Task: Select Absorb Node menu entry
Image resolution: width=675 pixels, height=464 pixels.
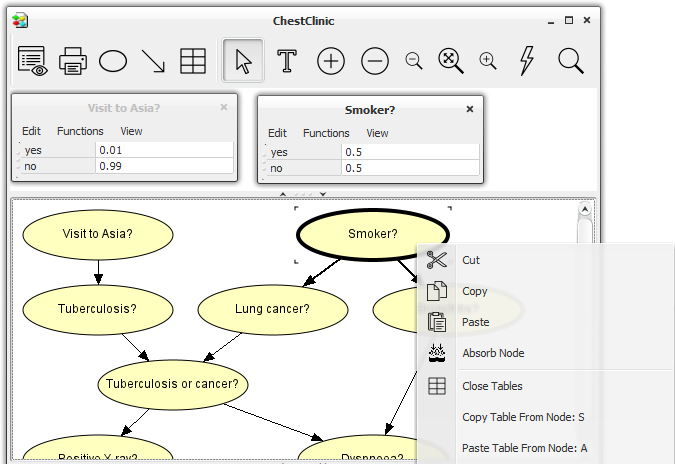Action: pos(493,353)
